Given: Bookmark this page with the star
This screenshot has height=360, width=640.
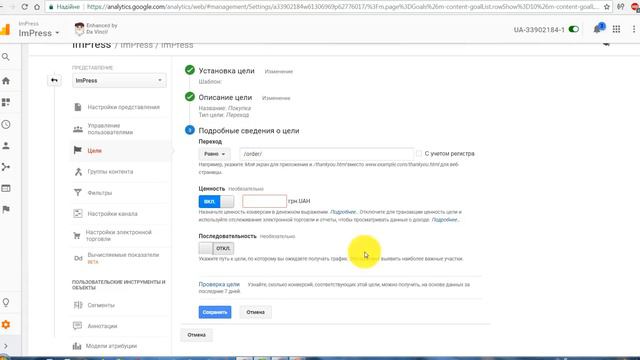Looking at the screenshot, I should pos(607,7).
